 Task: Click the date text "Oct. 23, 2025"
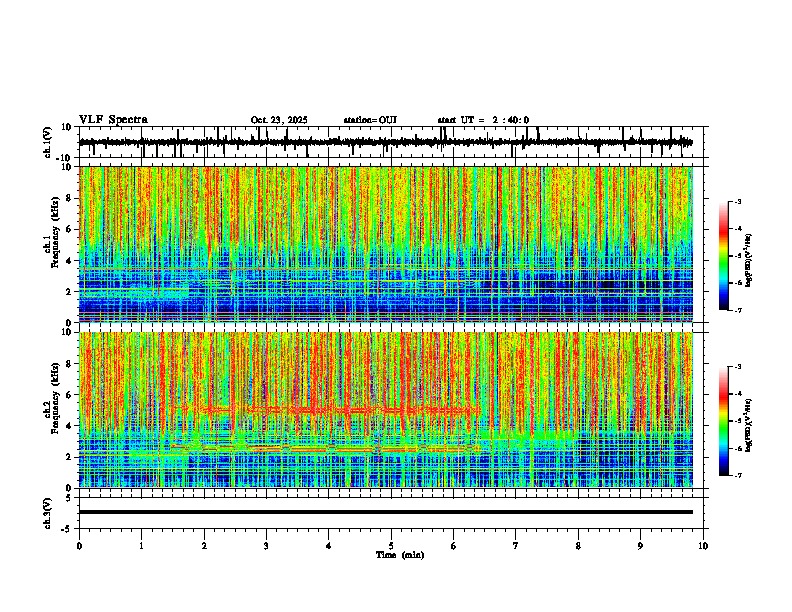[x=279, y=120]
